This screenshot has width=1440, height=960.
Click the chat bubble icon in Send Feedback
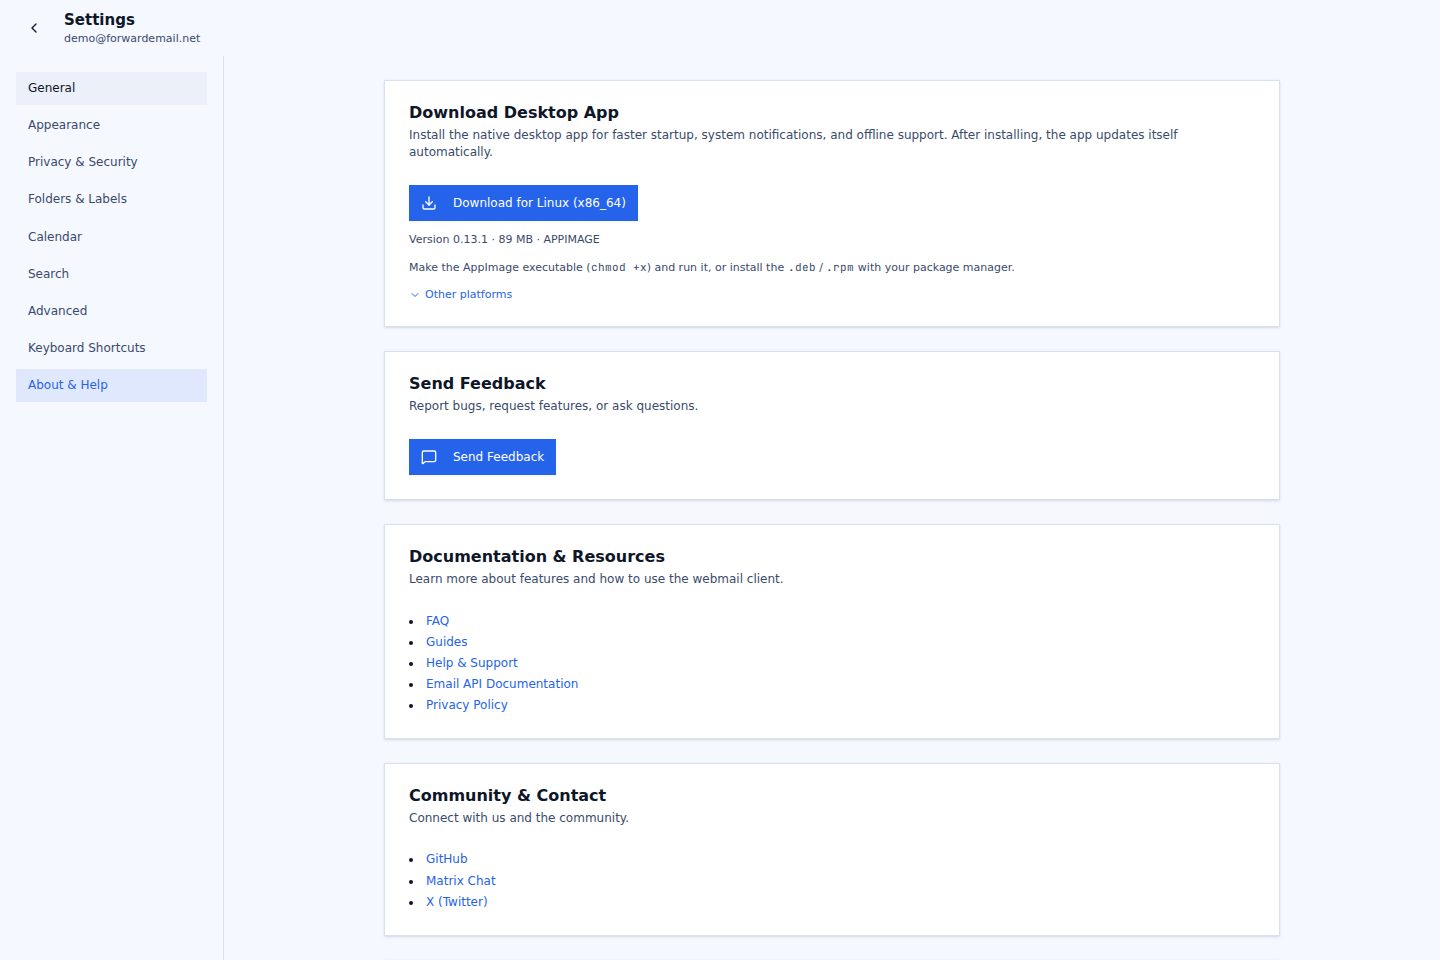(x=429, y=457)
